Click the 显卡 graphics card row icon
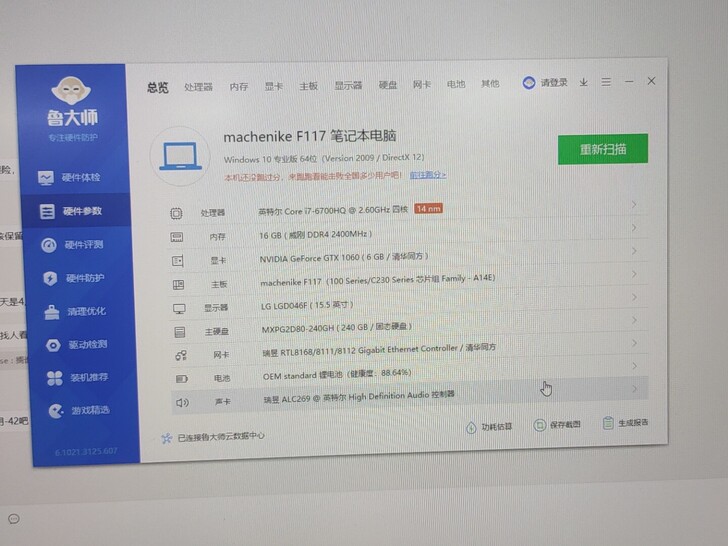 177,261
